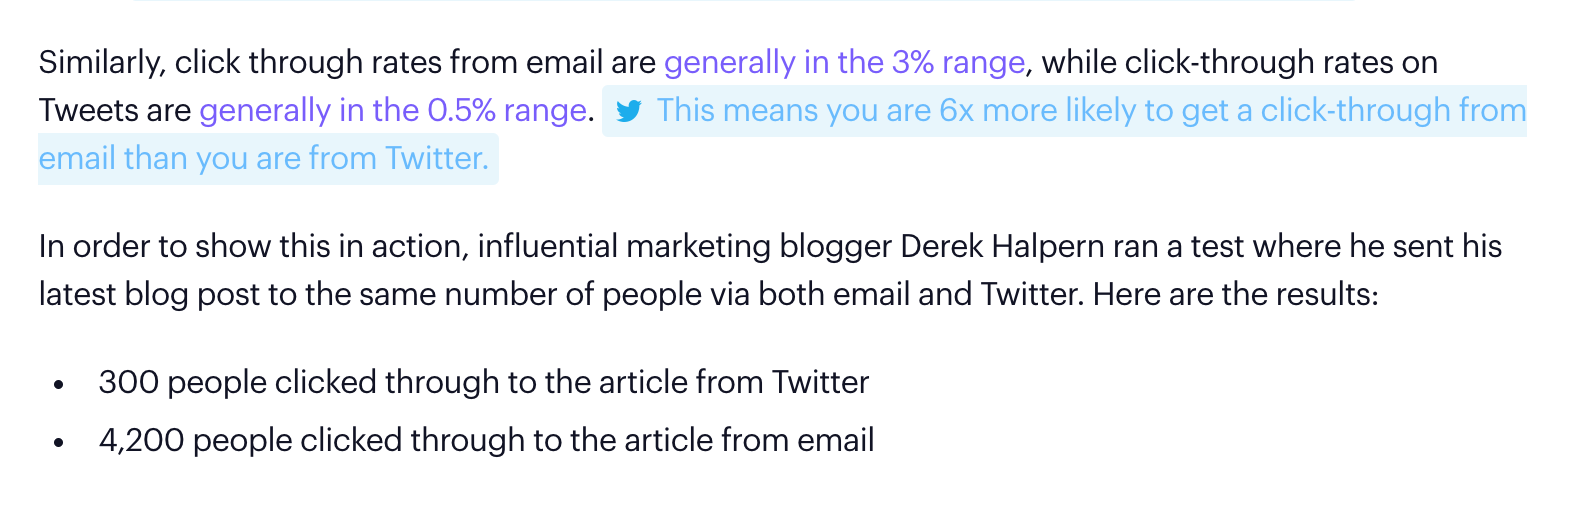Follow the "generally in the 0.5% range" link
Viewport: 1578px width, 510px height.
point(393,110)
